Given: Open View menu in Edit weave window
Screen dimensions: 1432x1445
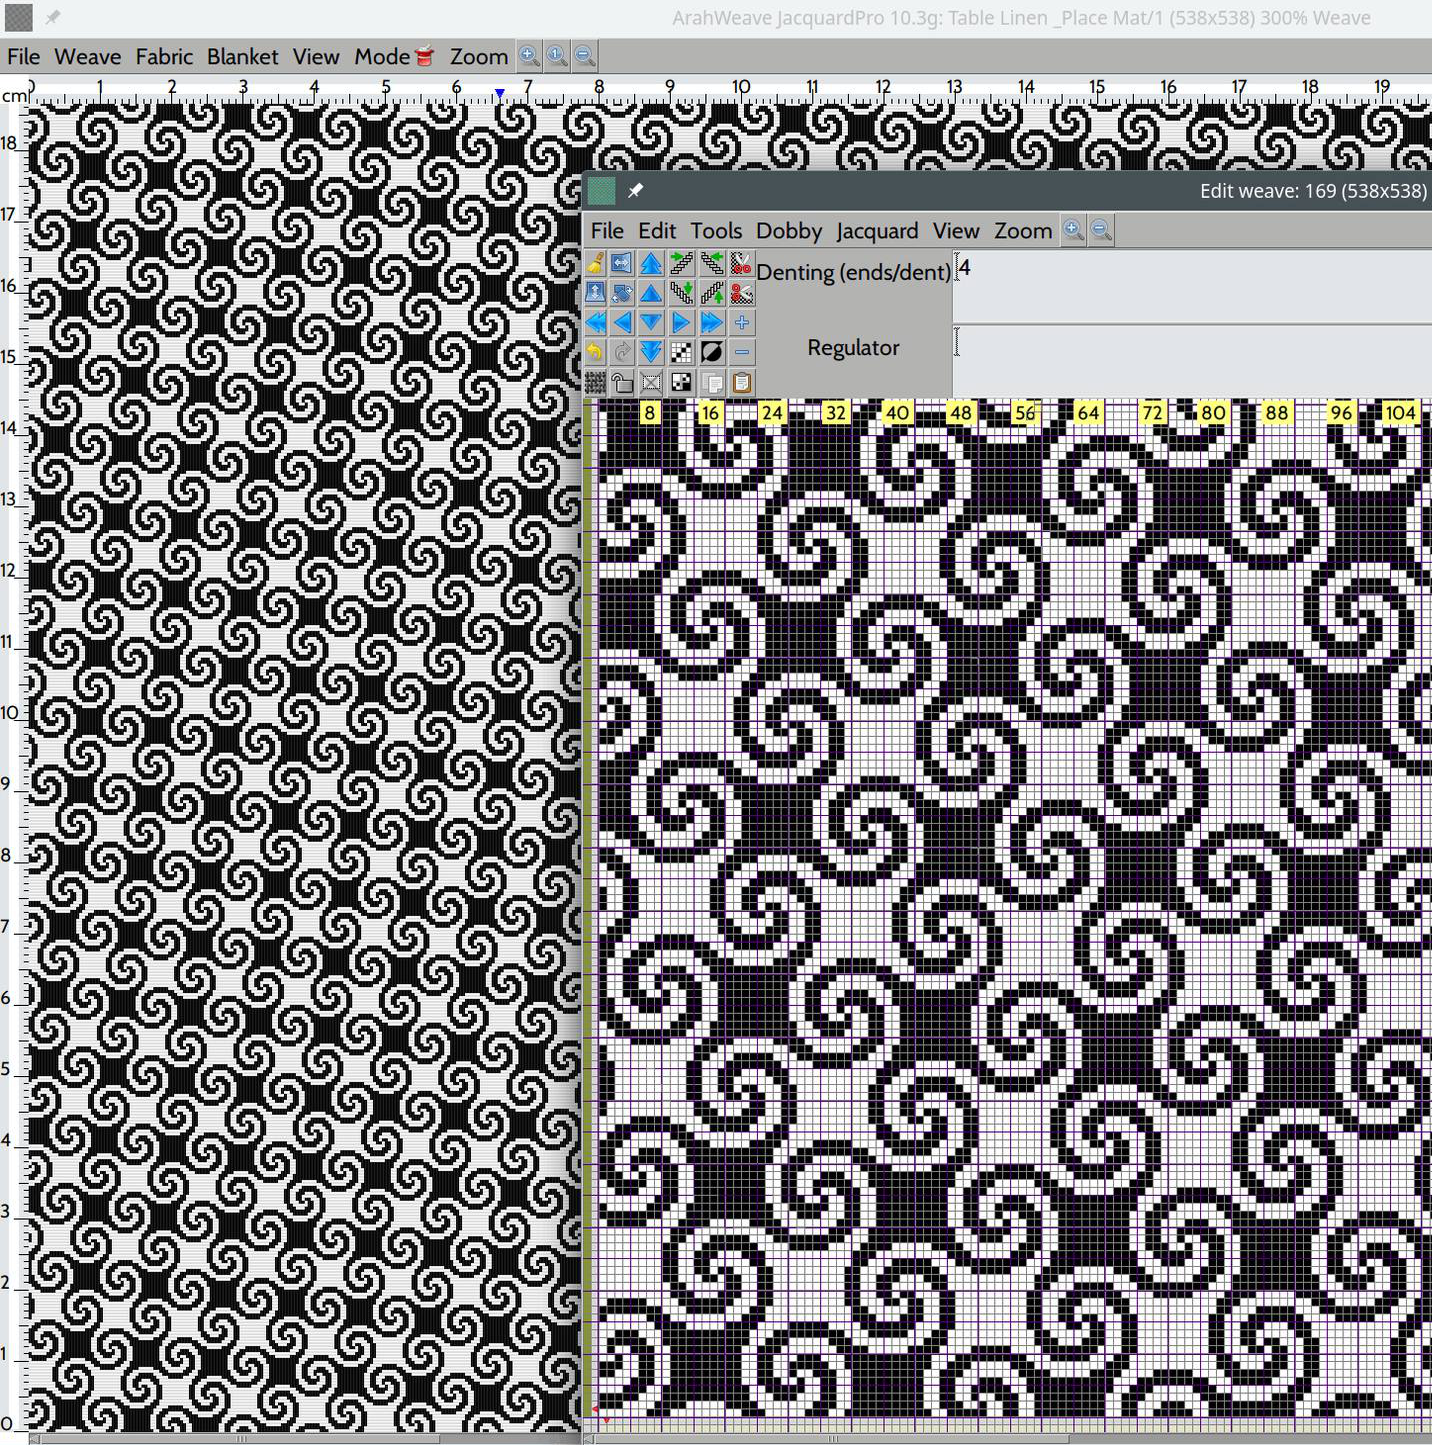Looking at the screenshot, I should pos(956,231).
